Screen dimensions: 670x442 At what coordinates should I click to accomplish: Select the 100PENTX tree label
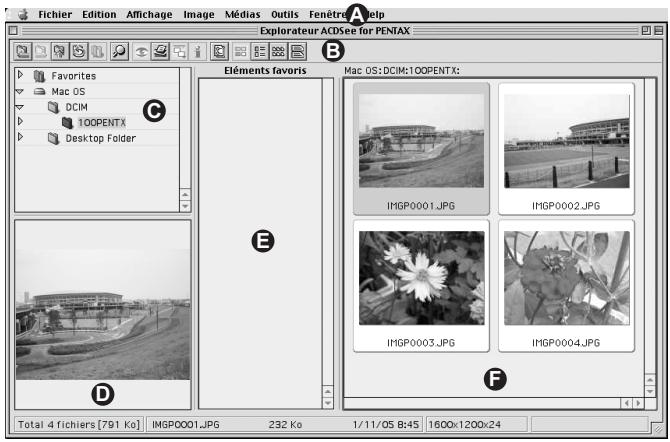coord(102,123)
